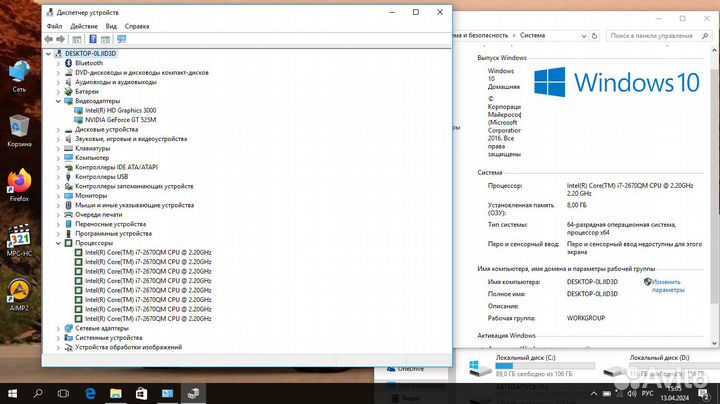
Task: Select the Батареи category
Action: 87,91
